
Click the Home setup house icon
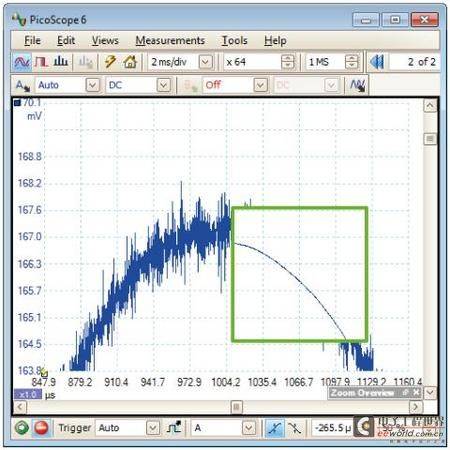[x=130, y=62]
